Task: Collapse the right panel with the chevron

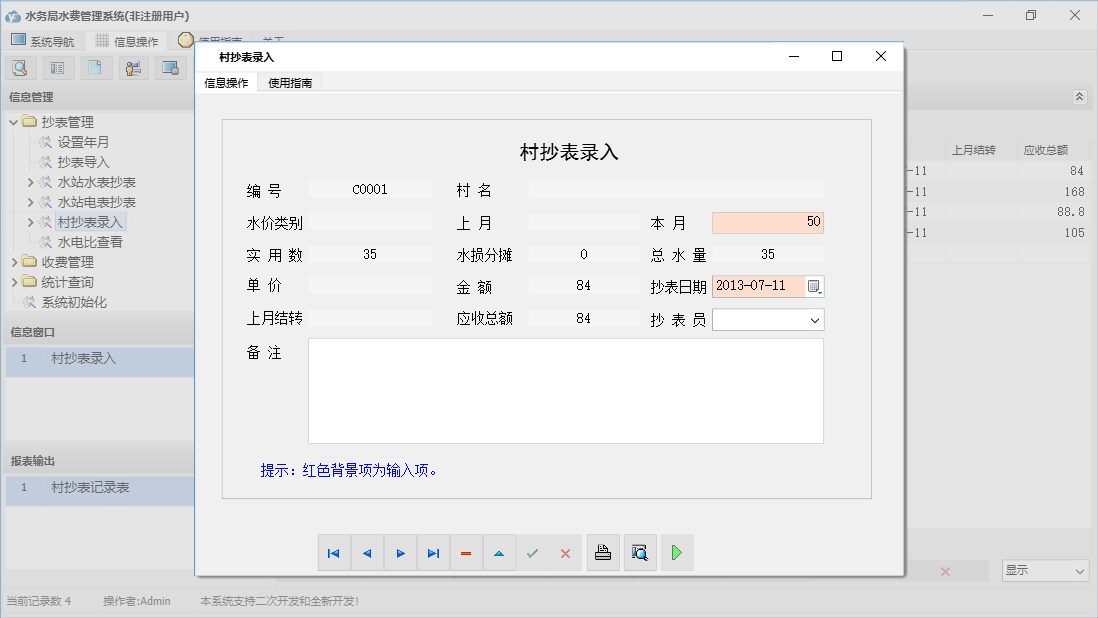Action: 1079,97
